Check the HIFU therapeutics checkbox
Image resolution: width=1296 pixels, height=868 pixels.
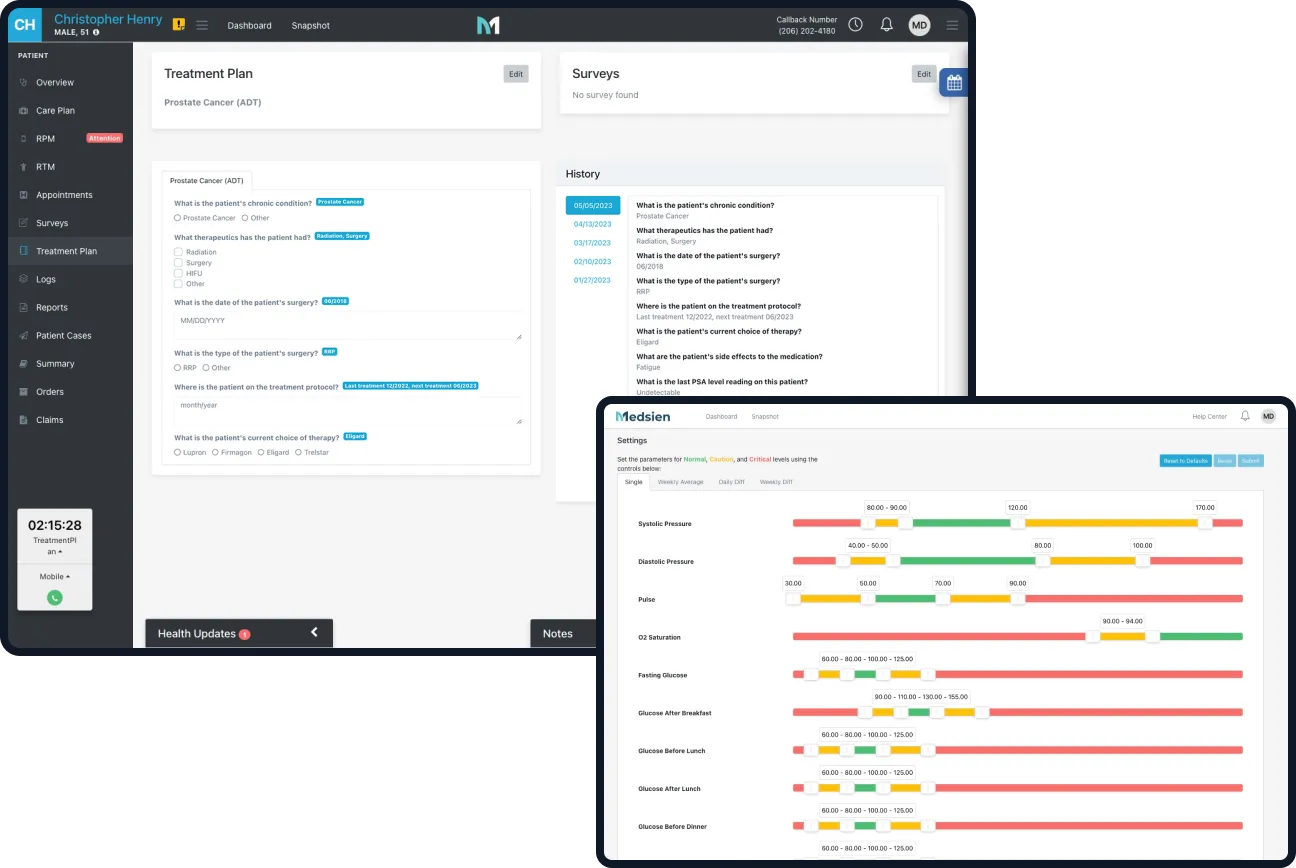coord(178,273)
